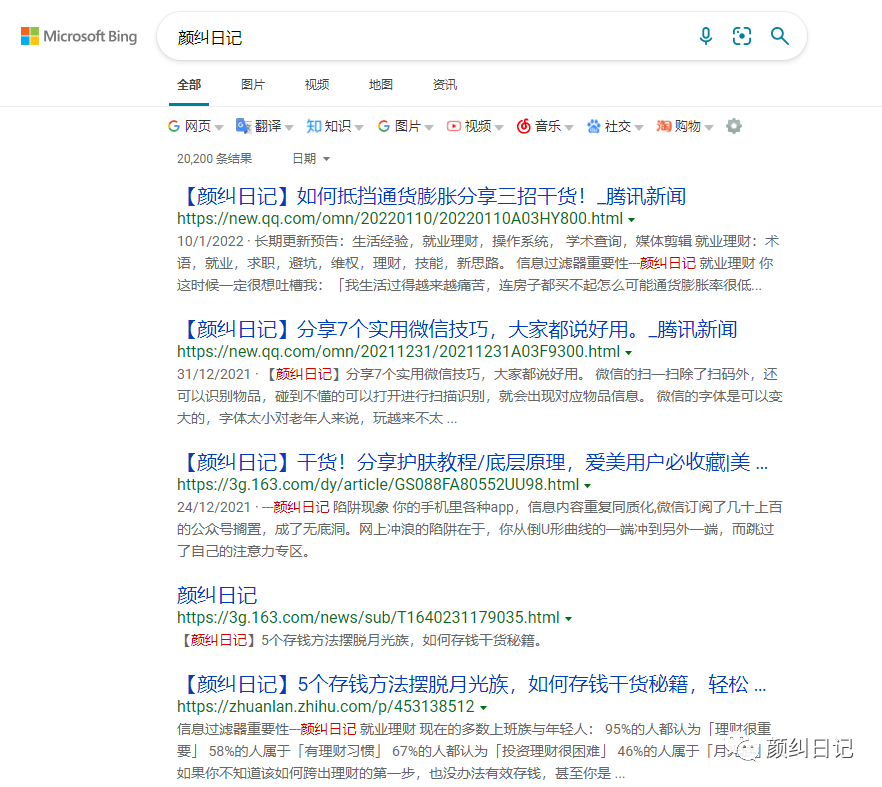Open the 日期 filter dropdown
Screen dimensions: 882x787
coord(310,159)
